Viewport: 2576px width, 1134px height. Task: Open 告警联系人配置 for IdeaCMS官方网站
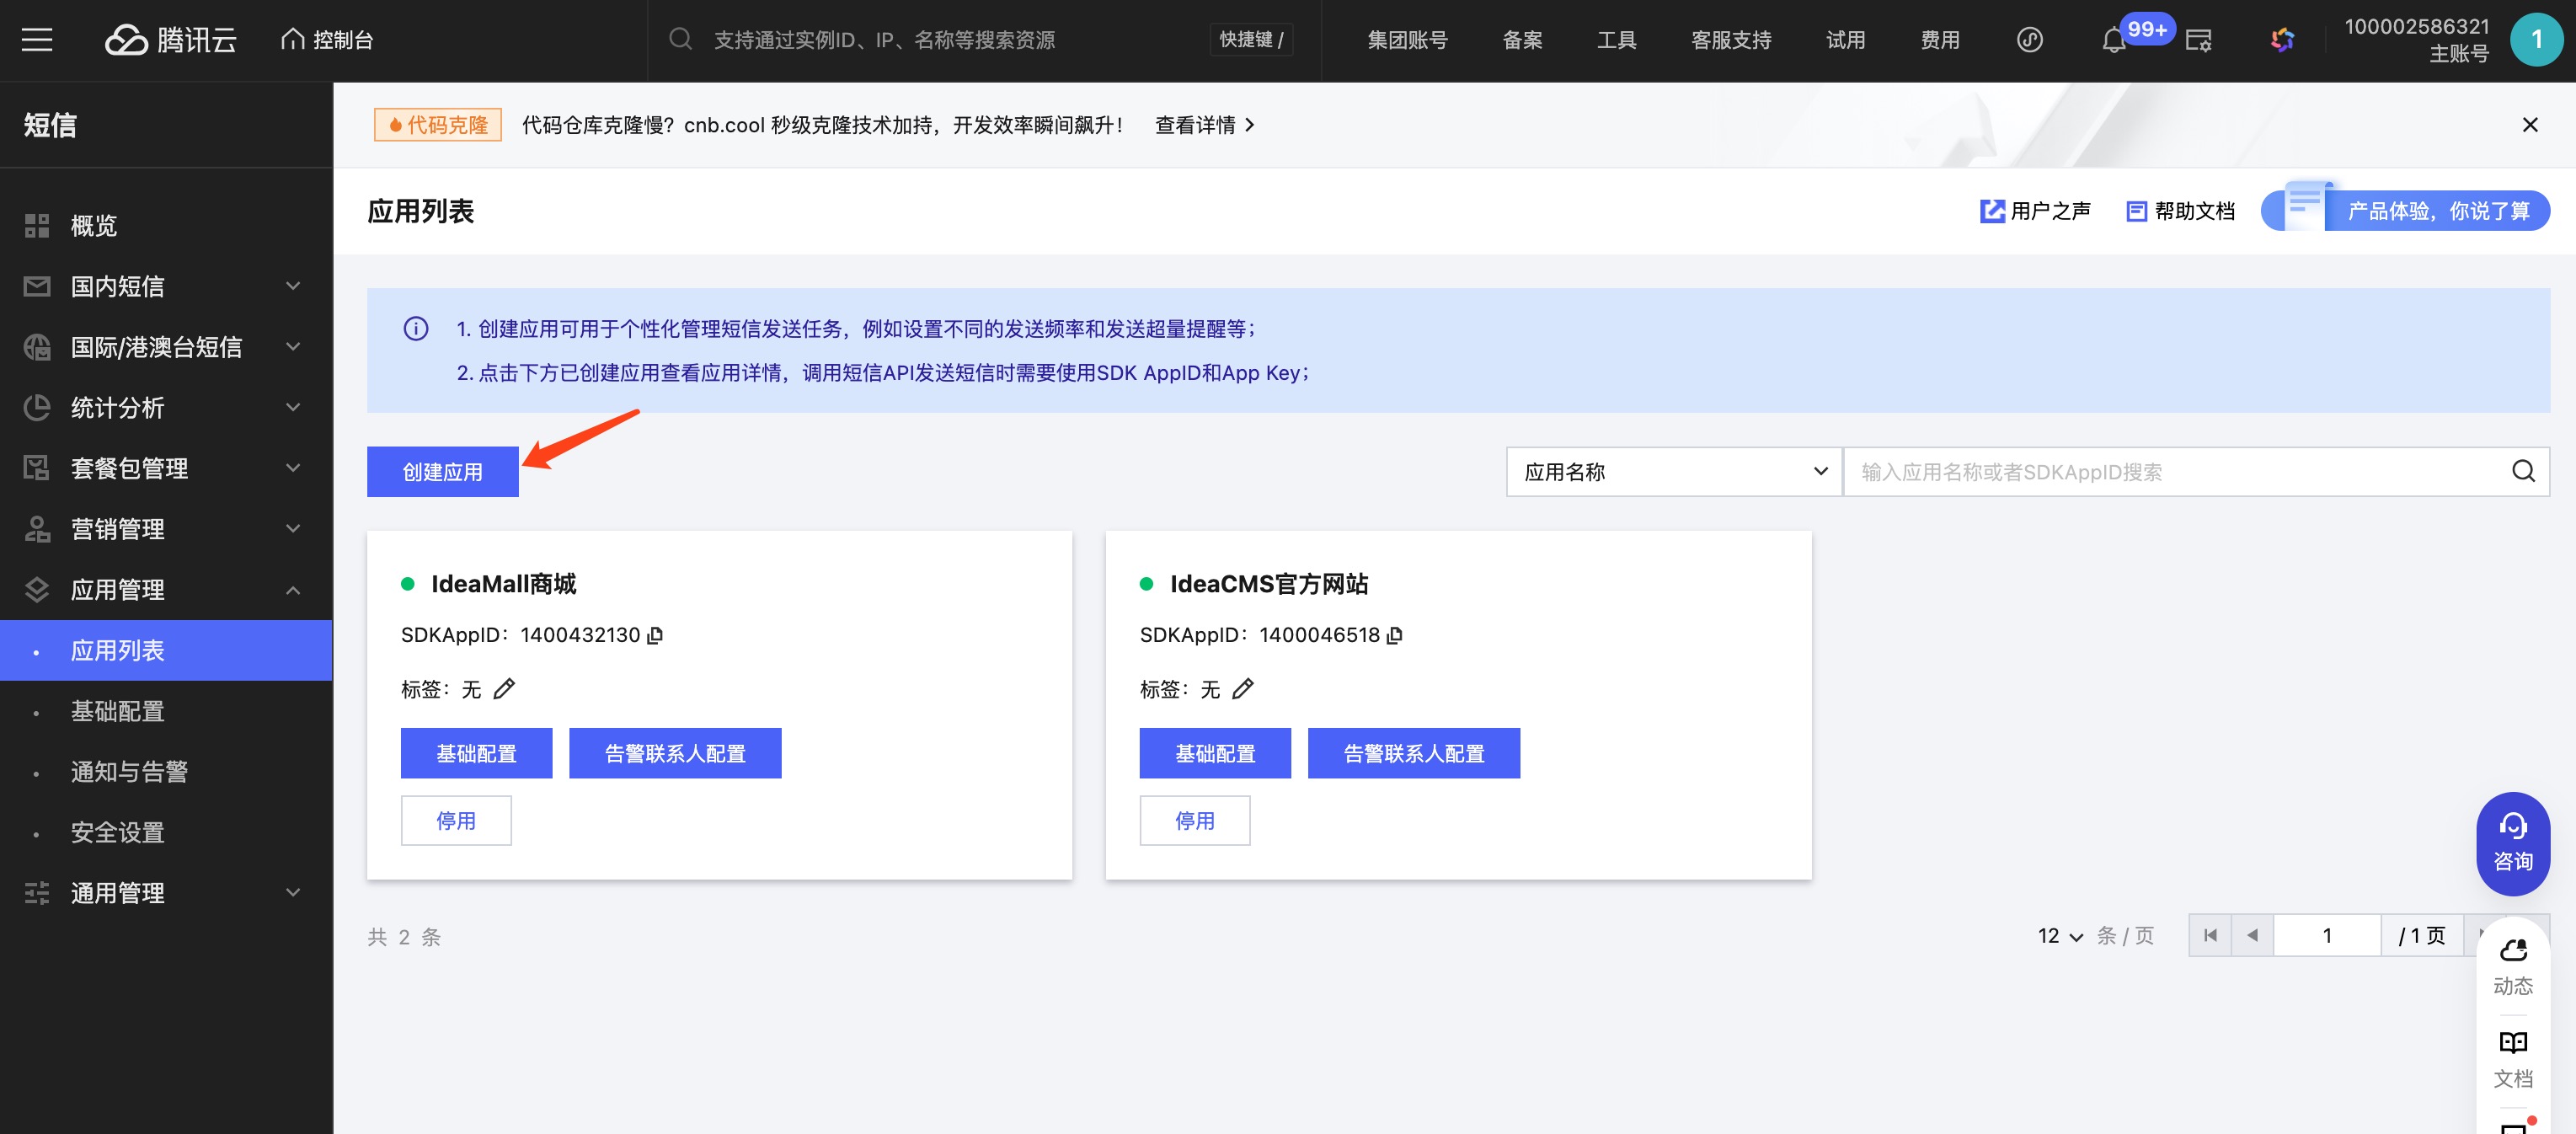[x=1413, y=754]
